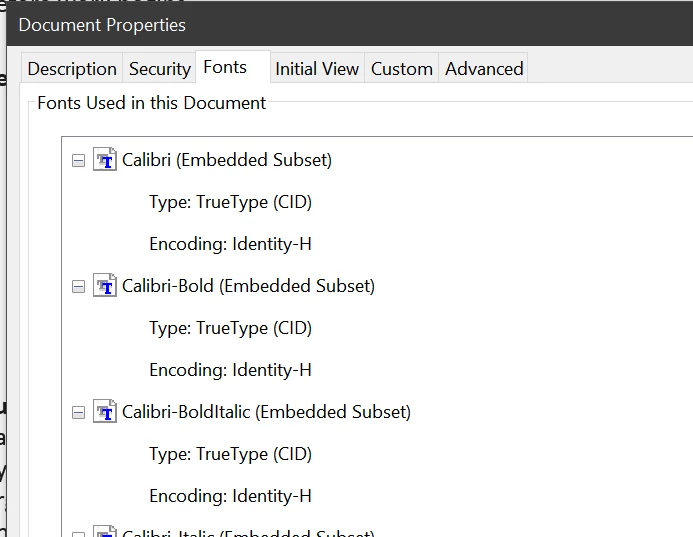Select Type: TrueType (CID) under Calibri (Embedded Subset)

click(231, 202)
